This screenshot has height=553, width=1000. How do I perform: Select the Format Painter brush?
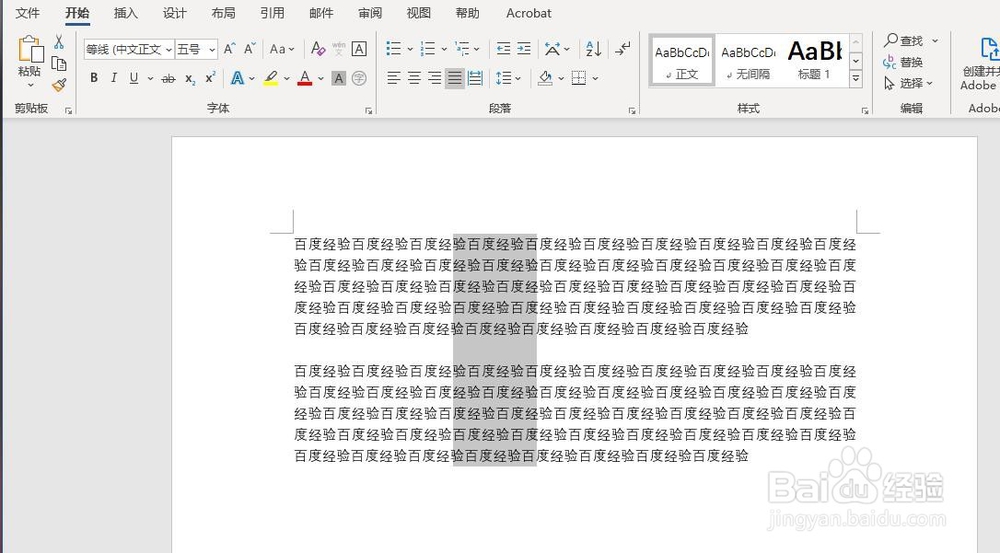point(59,85)
